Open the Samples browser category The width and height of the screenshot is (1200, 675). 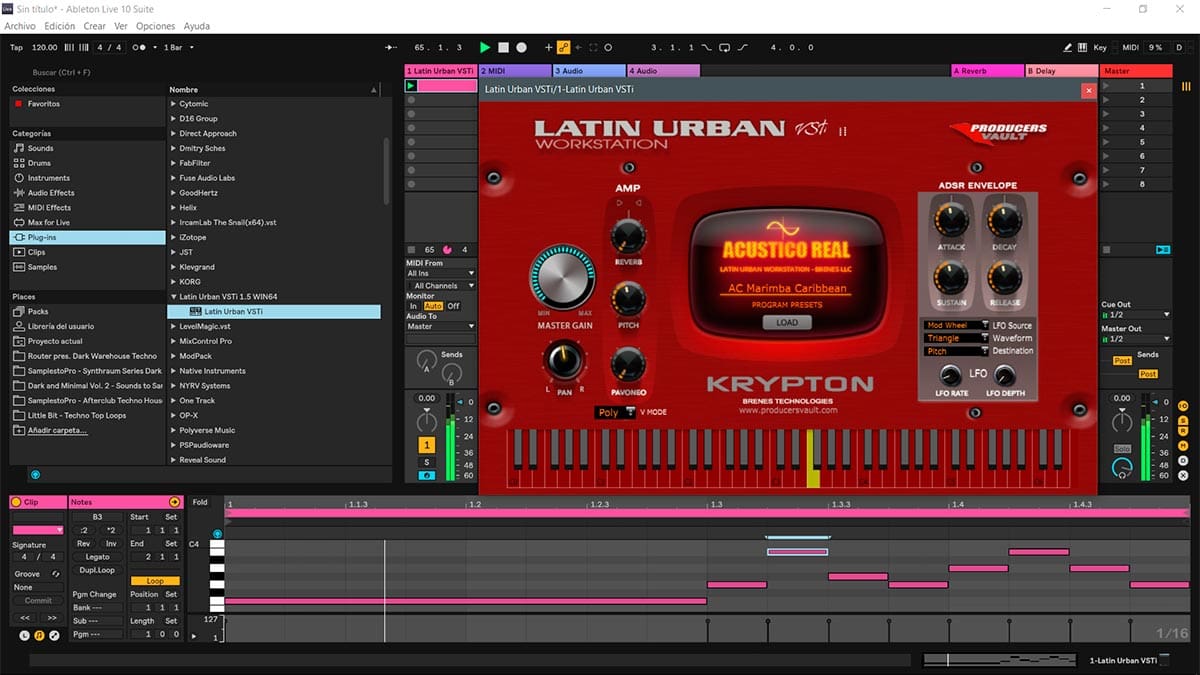coord(42,267)
